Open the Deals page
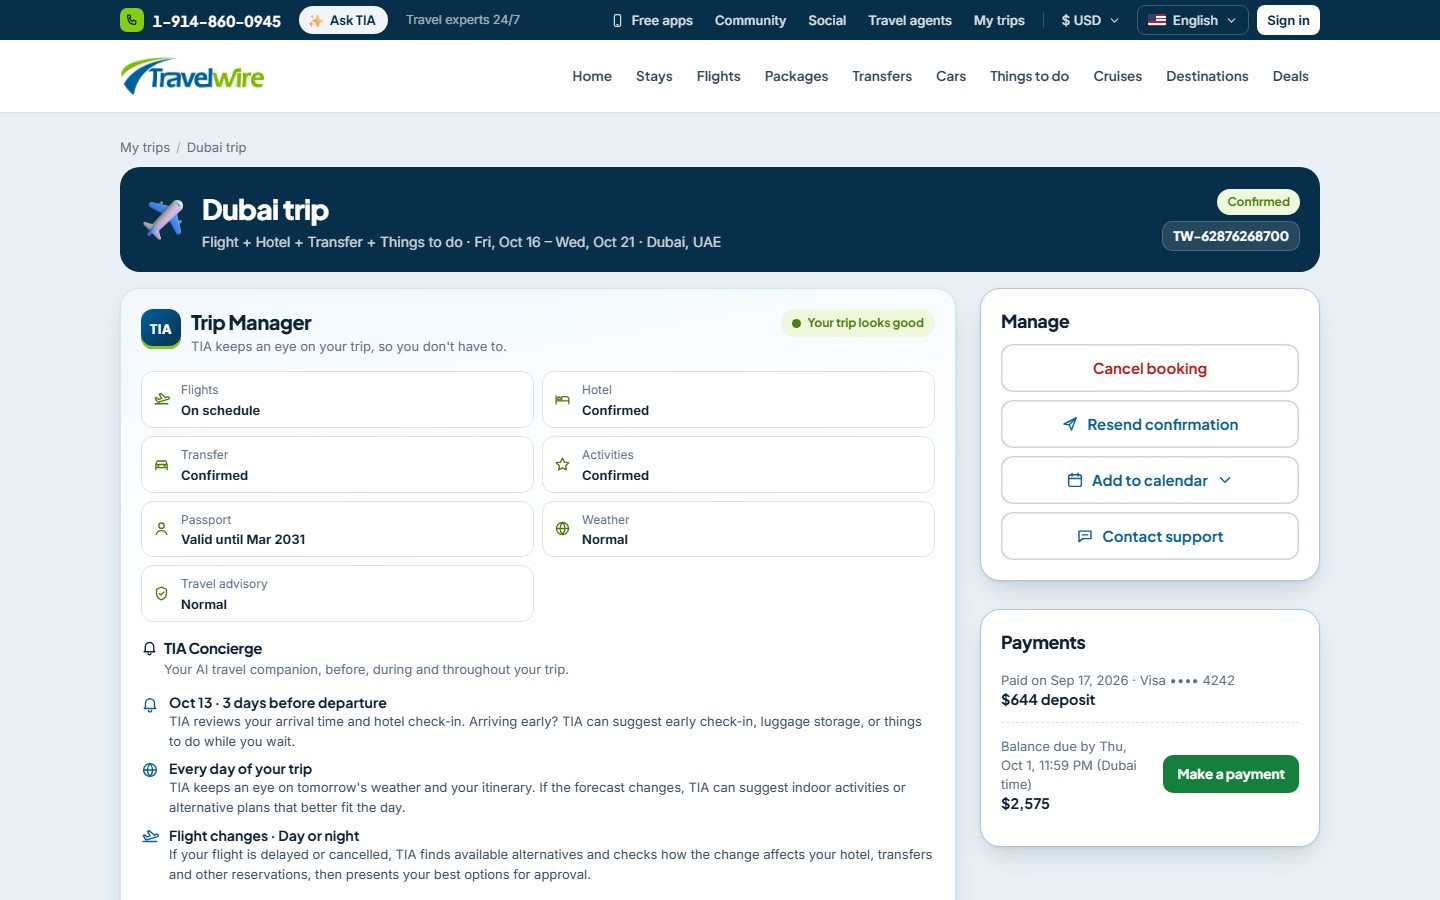Screen dimensions: 1440x900 pos(1290,76)
